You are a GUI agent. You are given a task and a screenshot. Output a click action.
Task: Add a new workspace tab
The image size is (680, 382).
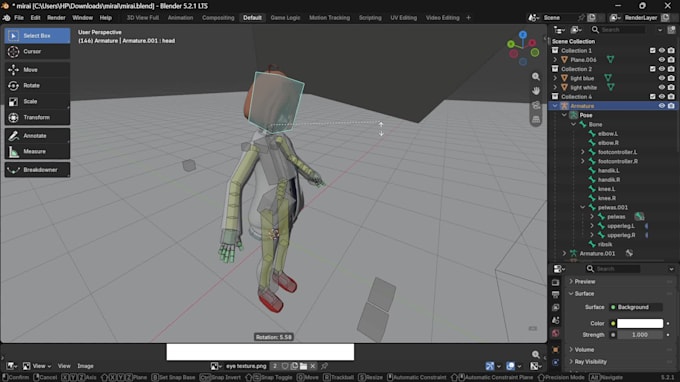(468, 18)
